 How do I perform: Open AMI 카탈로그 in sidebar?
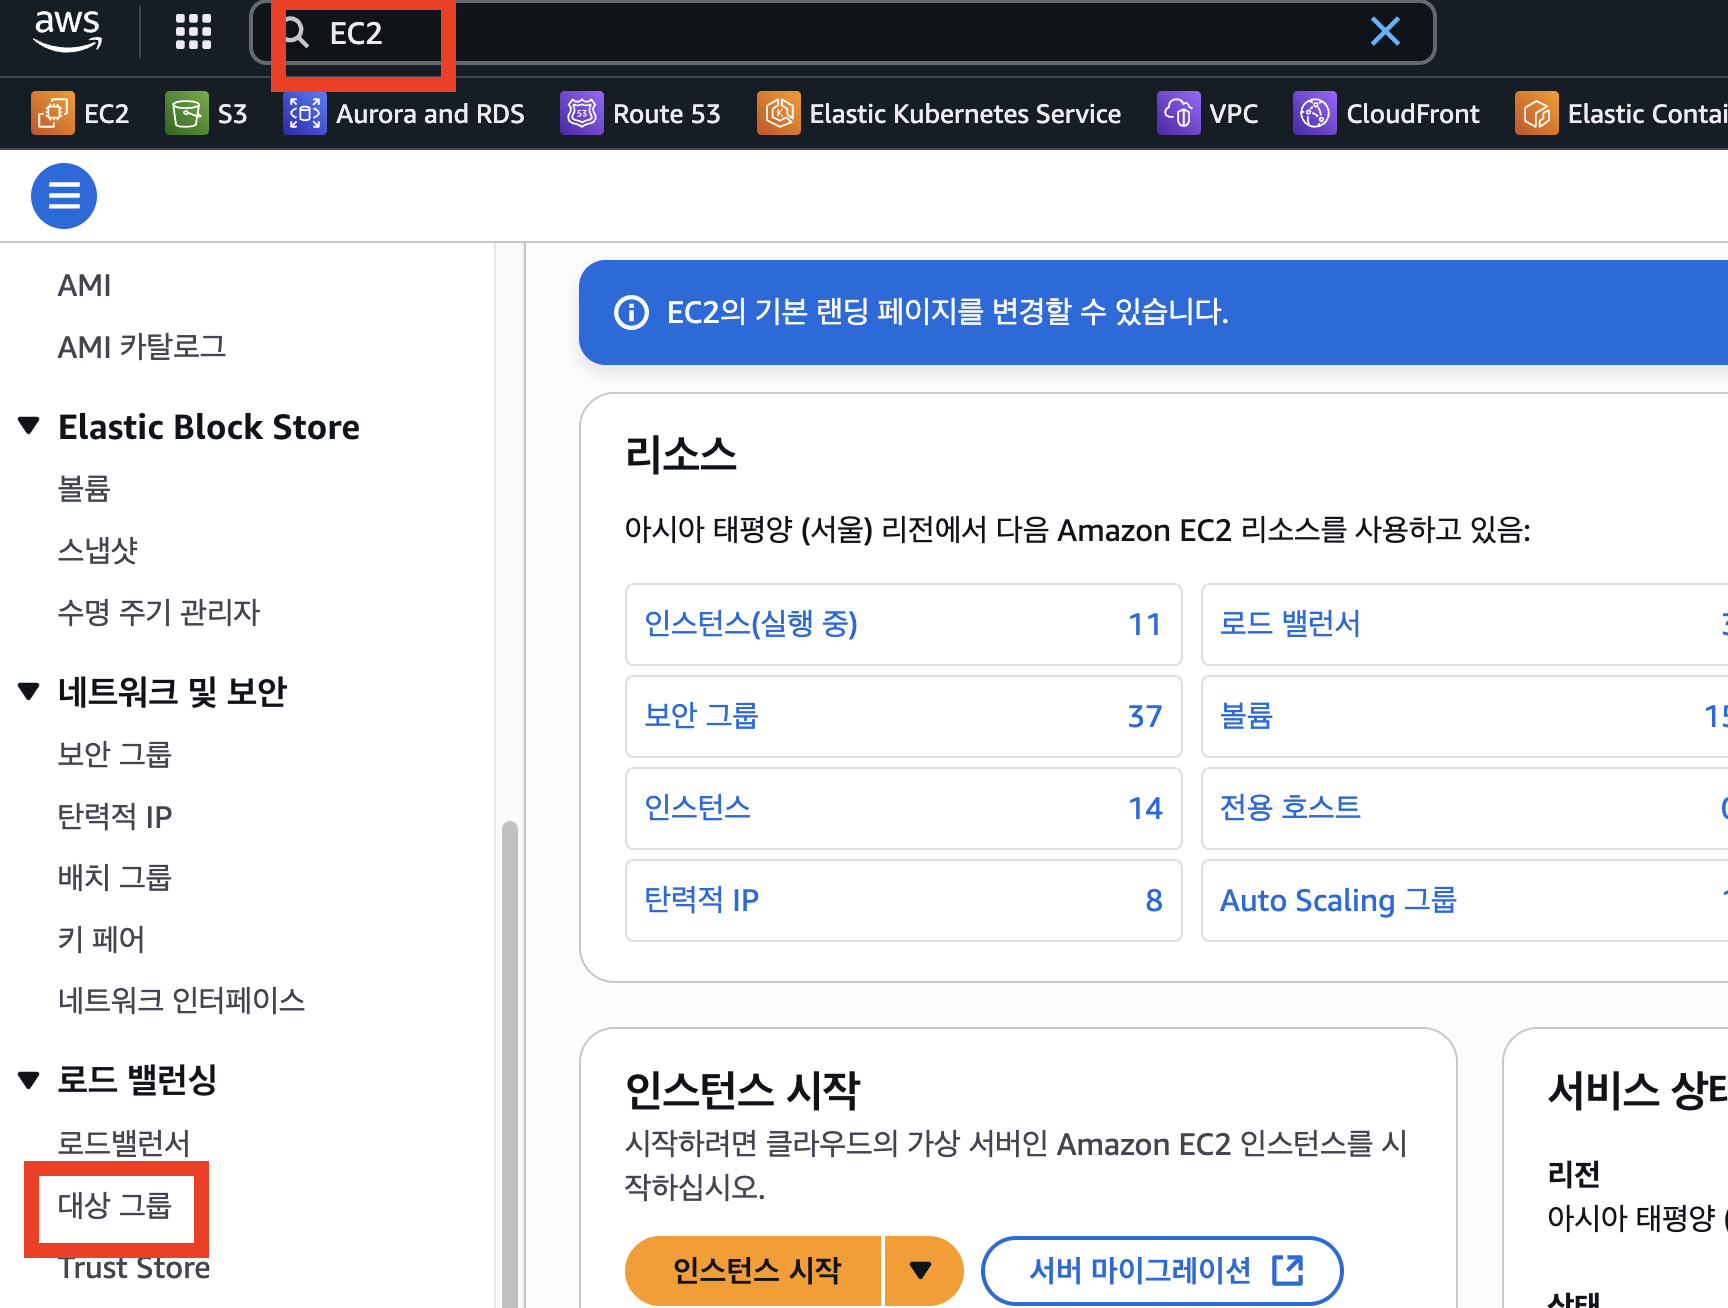tap(142, 347)
